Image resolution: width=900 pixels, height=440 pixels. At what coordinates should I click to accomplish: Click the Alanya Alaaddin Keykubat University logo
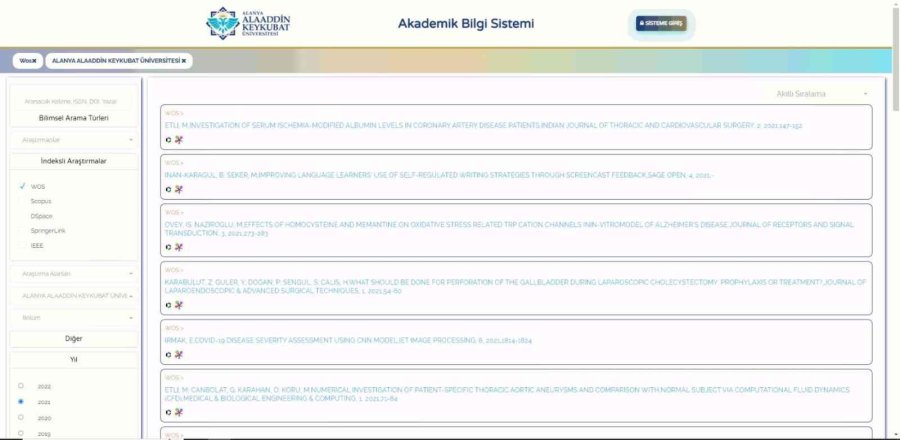tap(237, 23)
